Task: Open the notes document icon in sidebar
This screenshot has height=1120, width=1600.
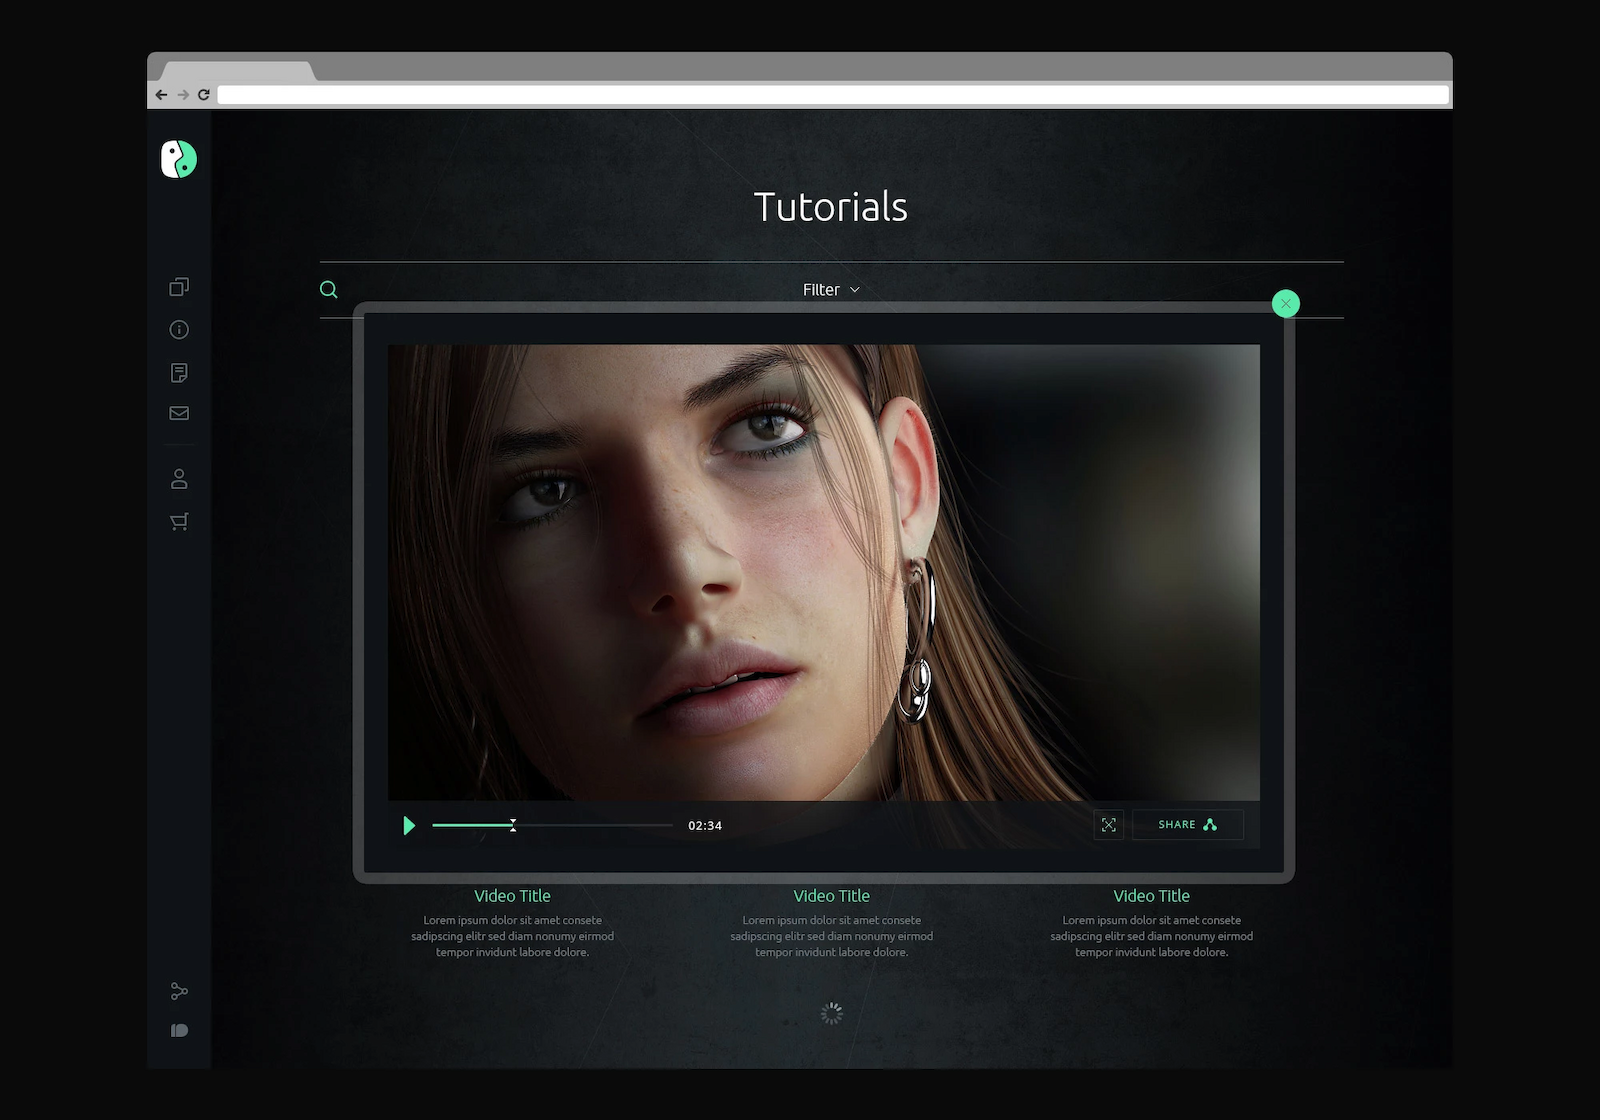Action: pyautogui.click(x=179, y=373)
